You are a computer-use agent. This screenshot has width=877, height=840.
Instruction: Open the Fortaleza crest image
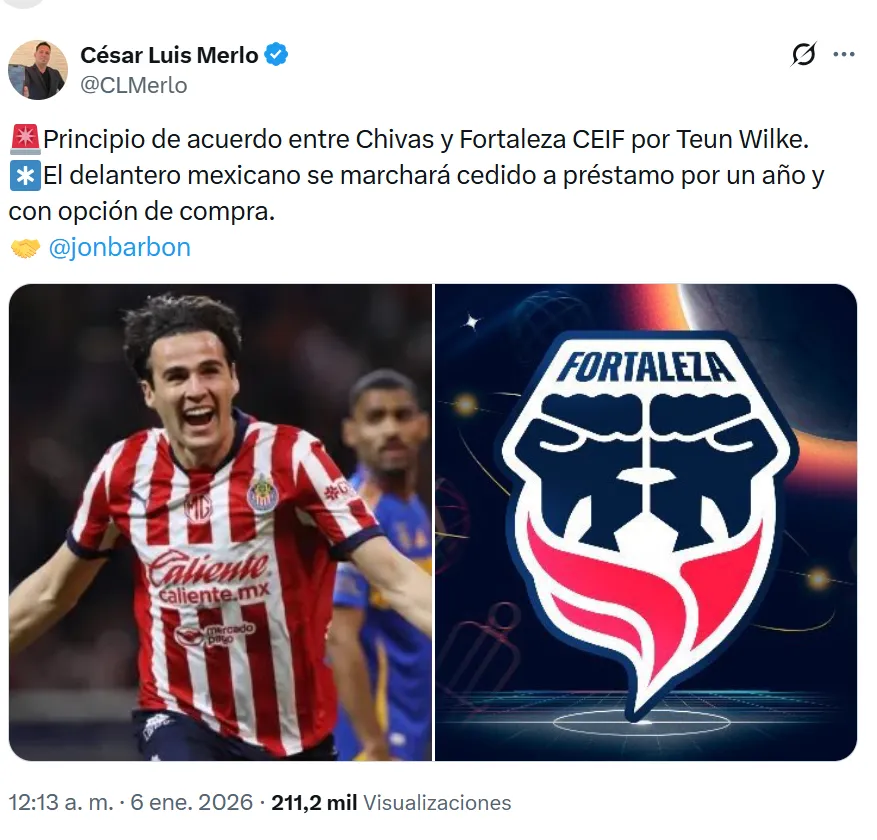click(646, 522)
